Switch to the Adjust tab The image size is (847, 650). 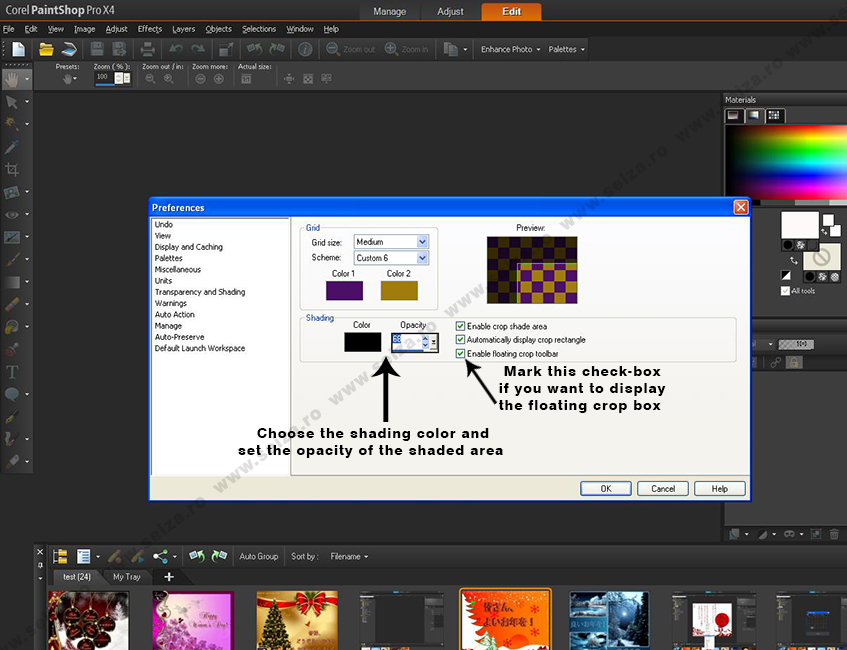pyautogui.click(x=451, y=11)
